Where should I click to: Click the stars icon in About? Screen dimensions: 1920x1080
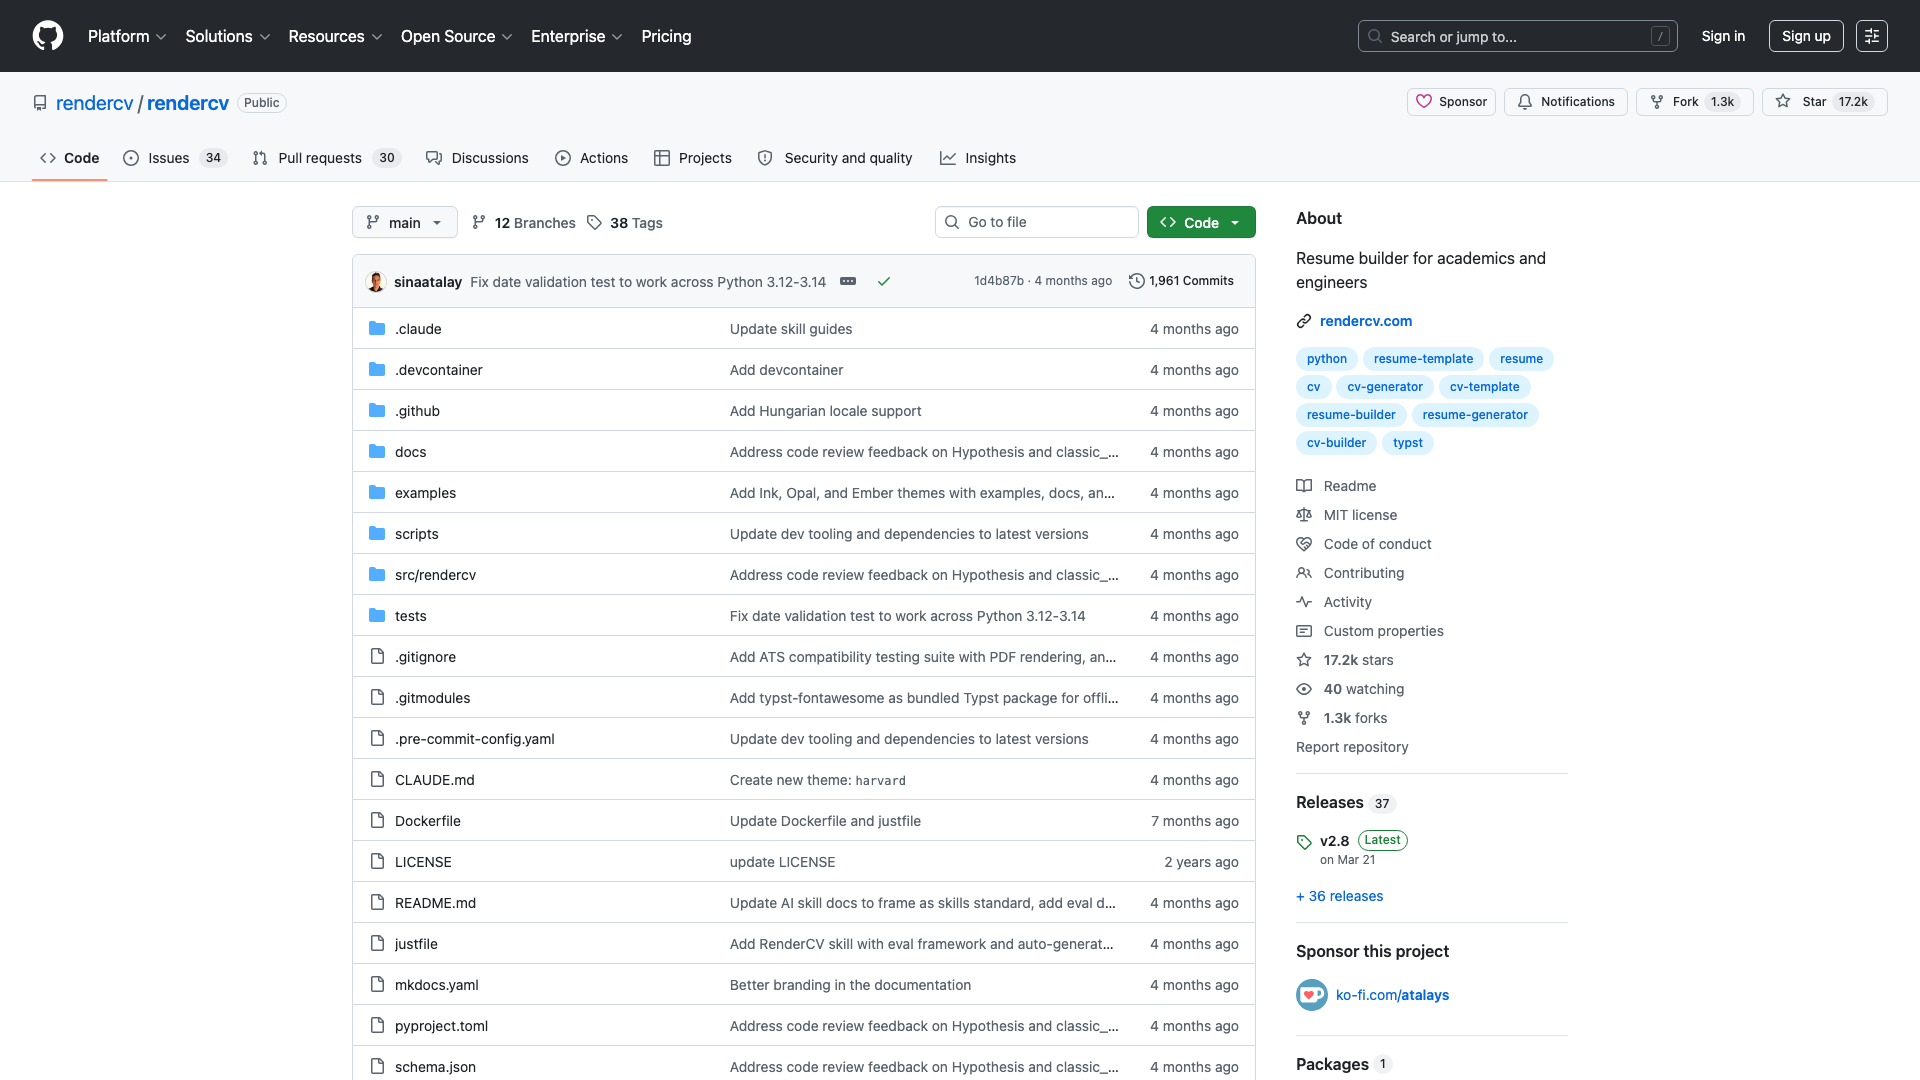click(x=1304, y=660)
